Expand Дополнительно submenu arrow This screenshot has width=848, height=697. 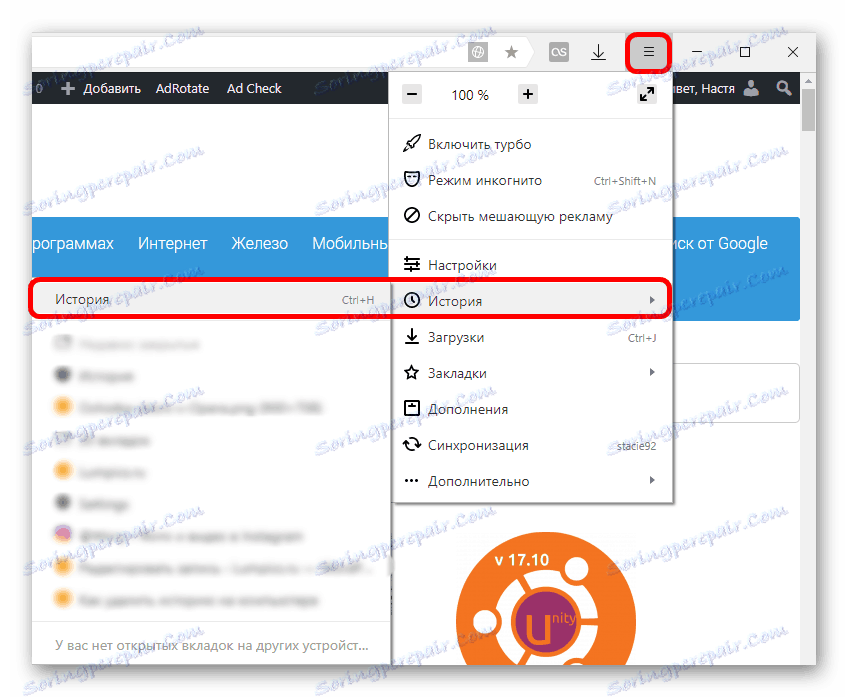tap(652, 480)
